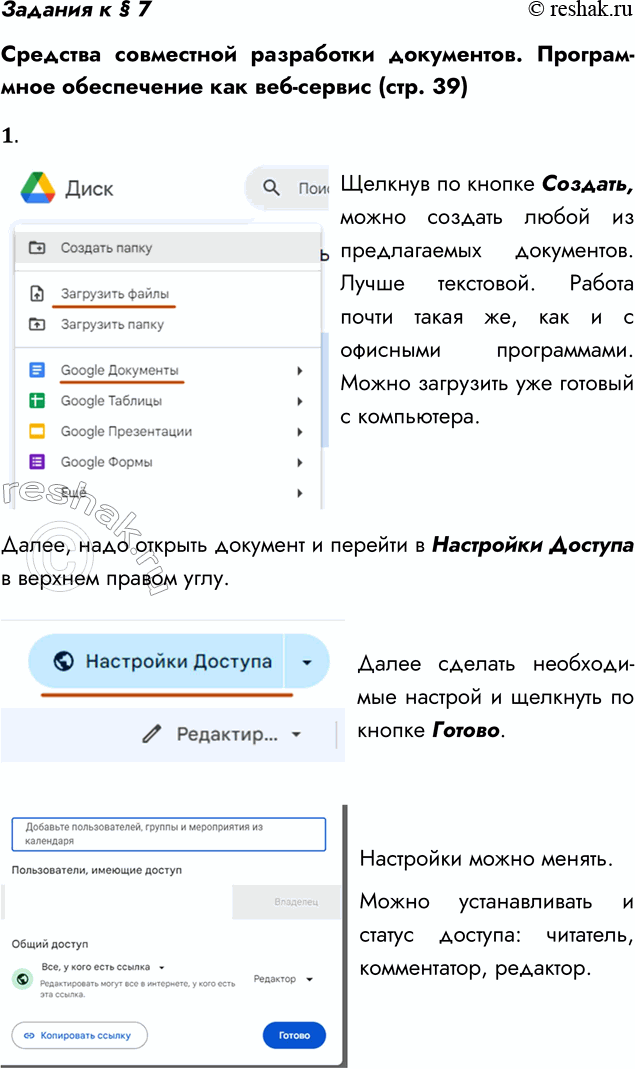Open the Все, у кого есть ссылка dropdown
This screenshot has width=635, height=1069.
pos(103,967)
